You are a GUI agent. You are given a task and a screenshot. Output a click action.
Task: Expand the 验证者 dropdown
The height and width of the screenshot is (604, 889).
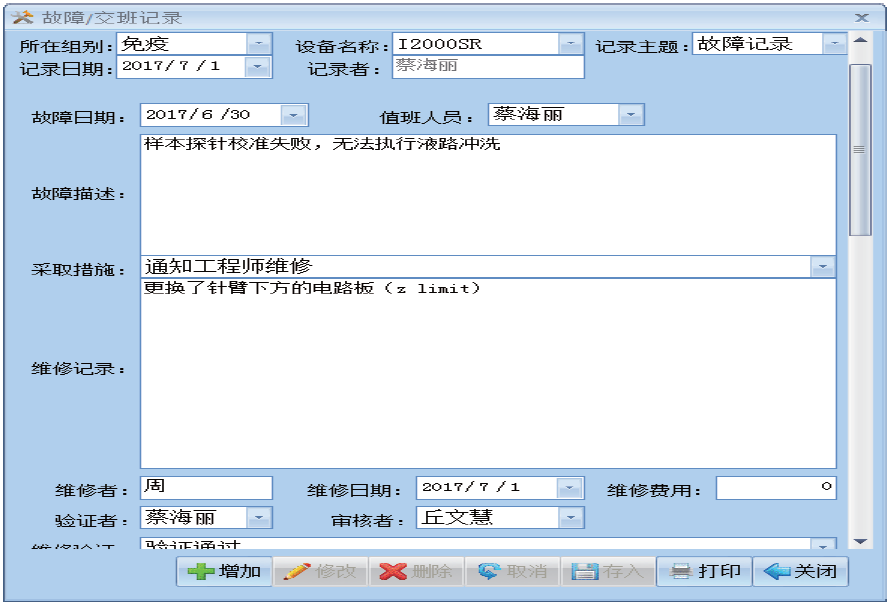tap(259, 518)
